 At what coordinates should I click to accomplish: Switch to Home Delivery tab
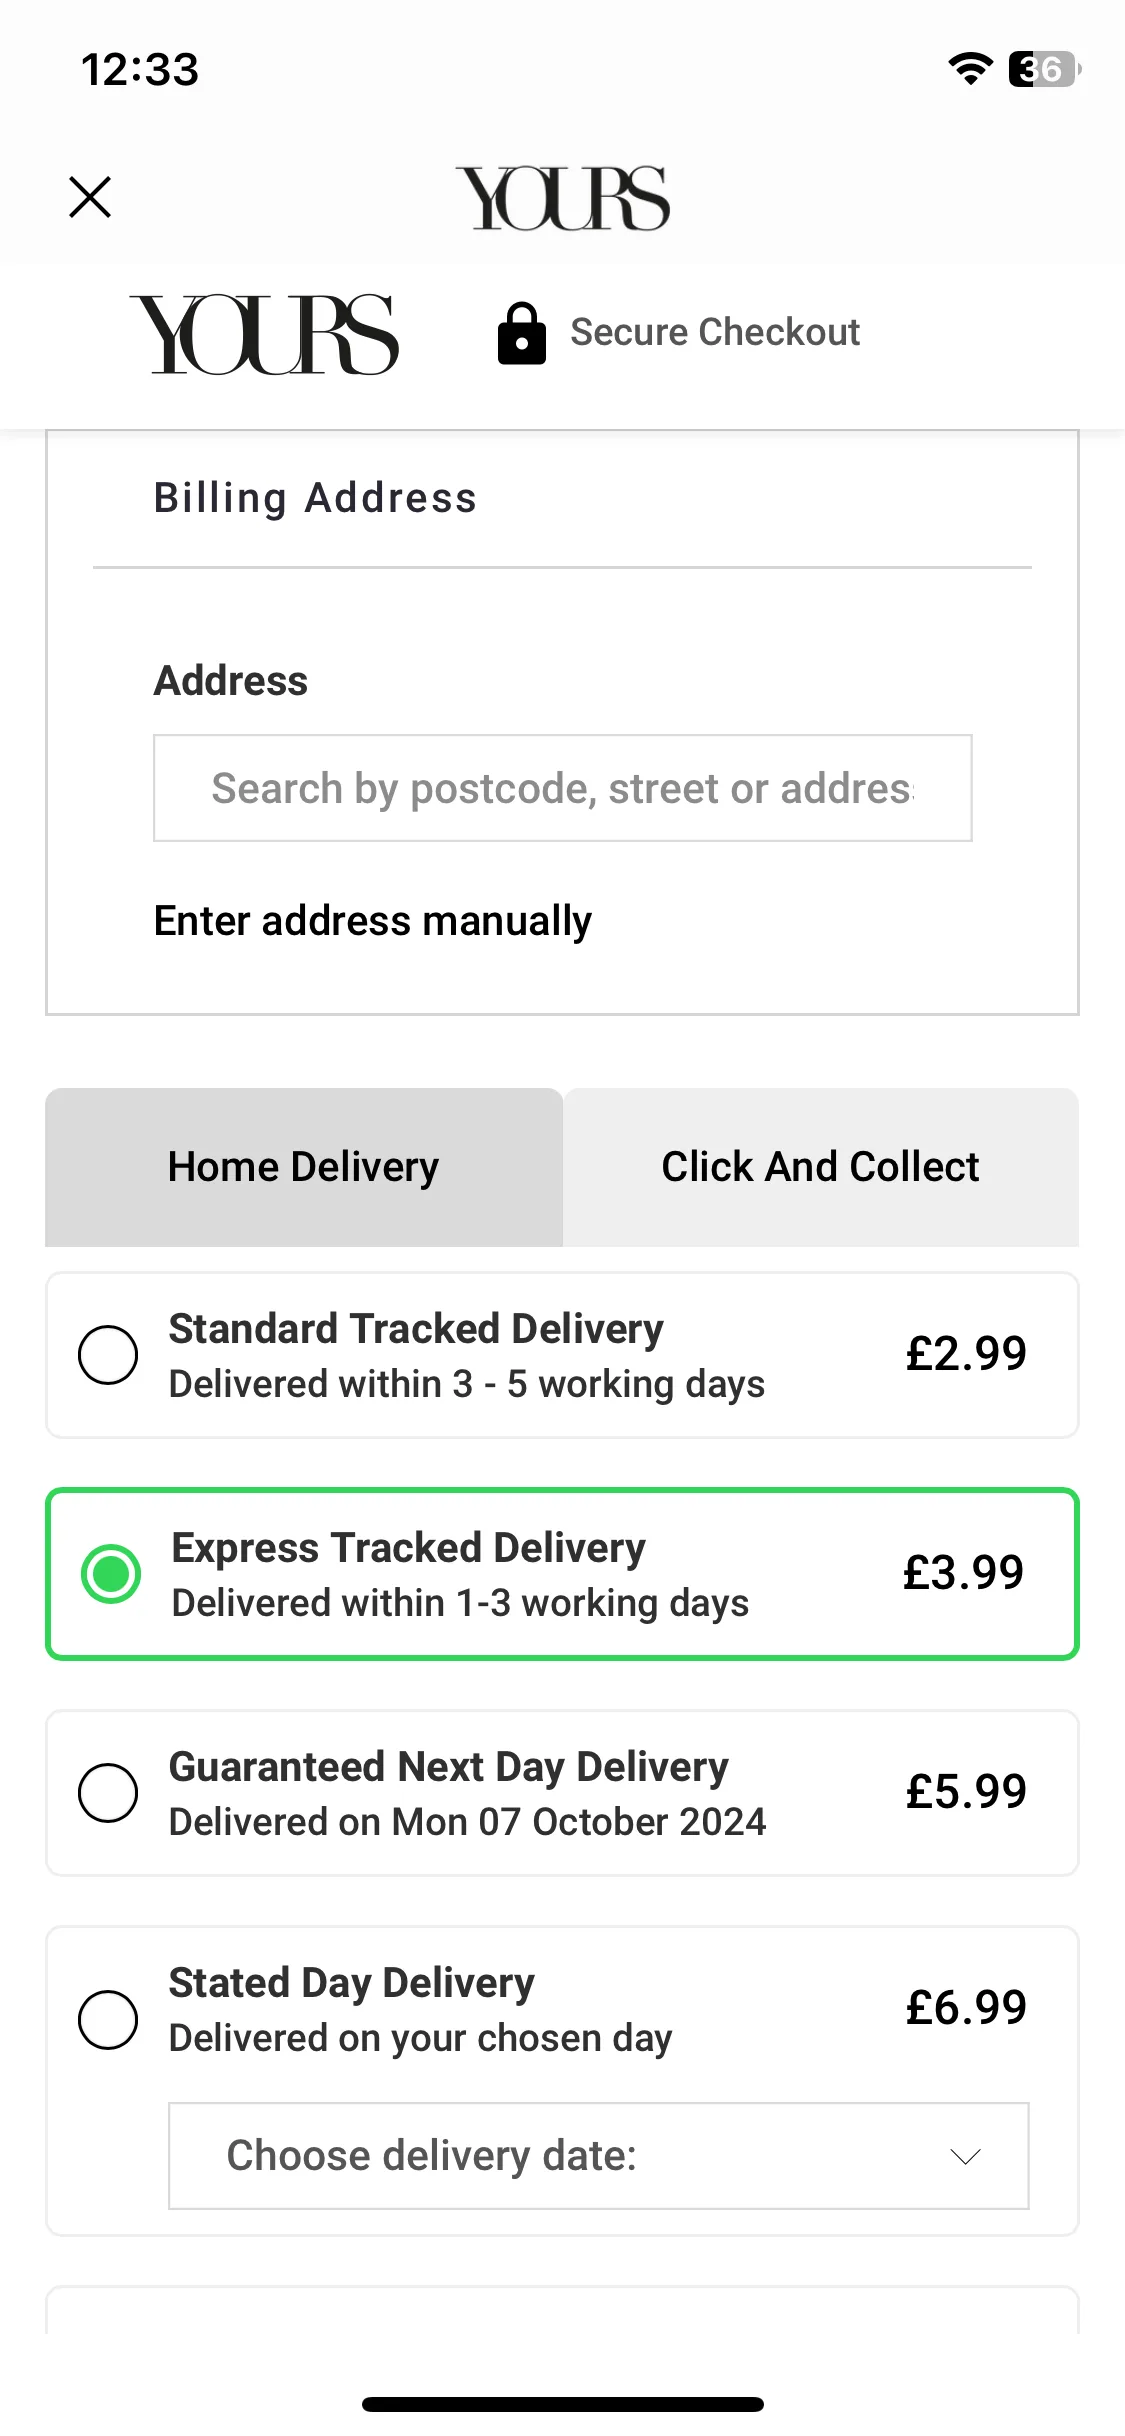304,1167
